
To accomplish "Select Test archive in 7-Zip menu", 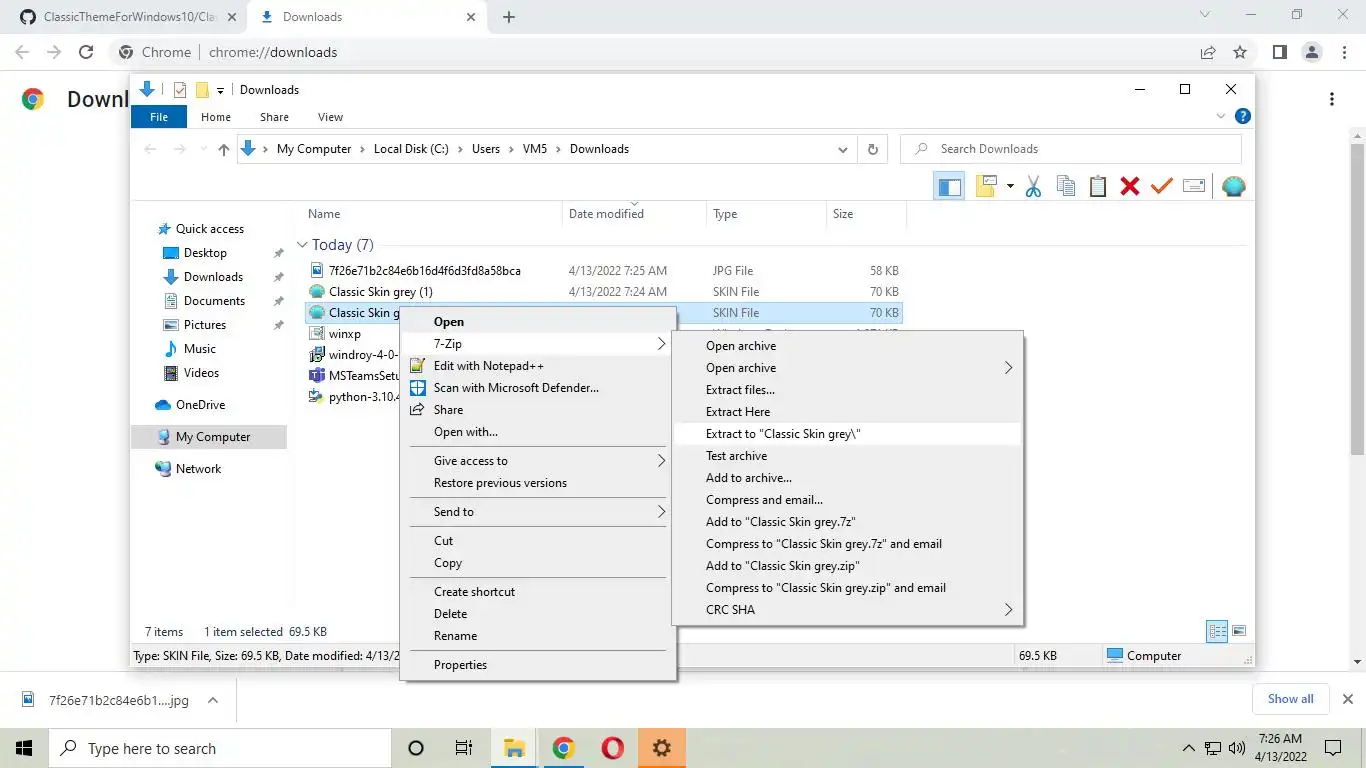I will coord(848,456).
